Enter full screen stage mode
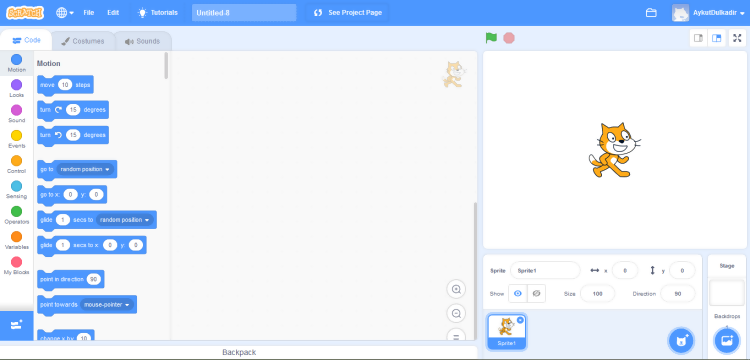Viewport: 750px width, 360px height. coord(737,38)
